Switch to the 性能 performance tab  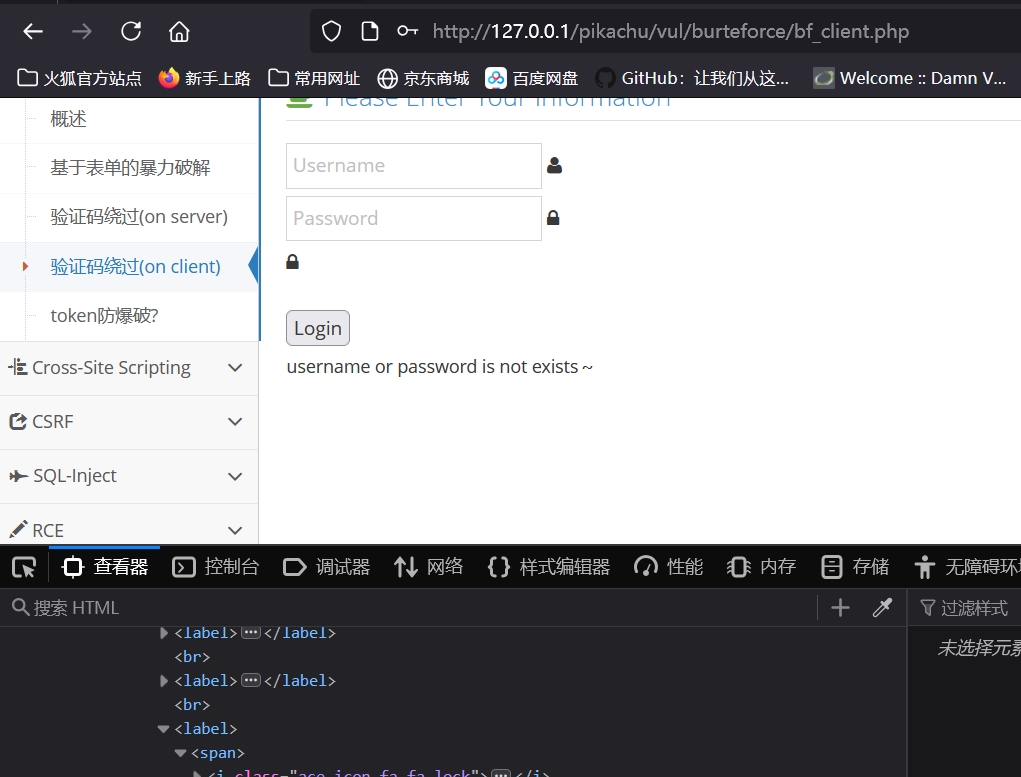[669, 567]
